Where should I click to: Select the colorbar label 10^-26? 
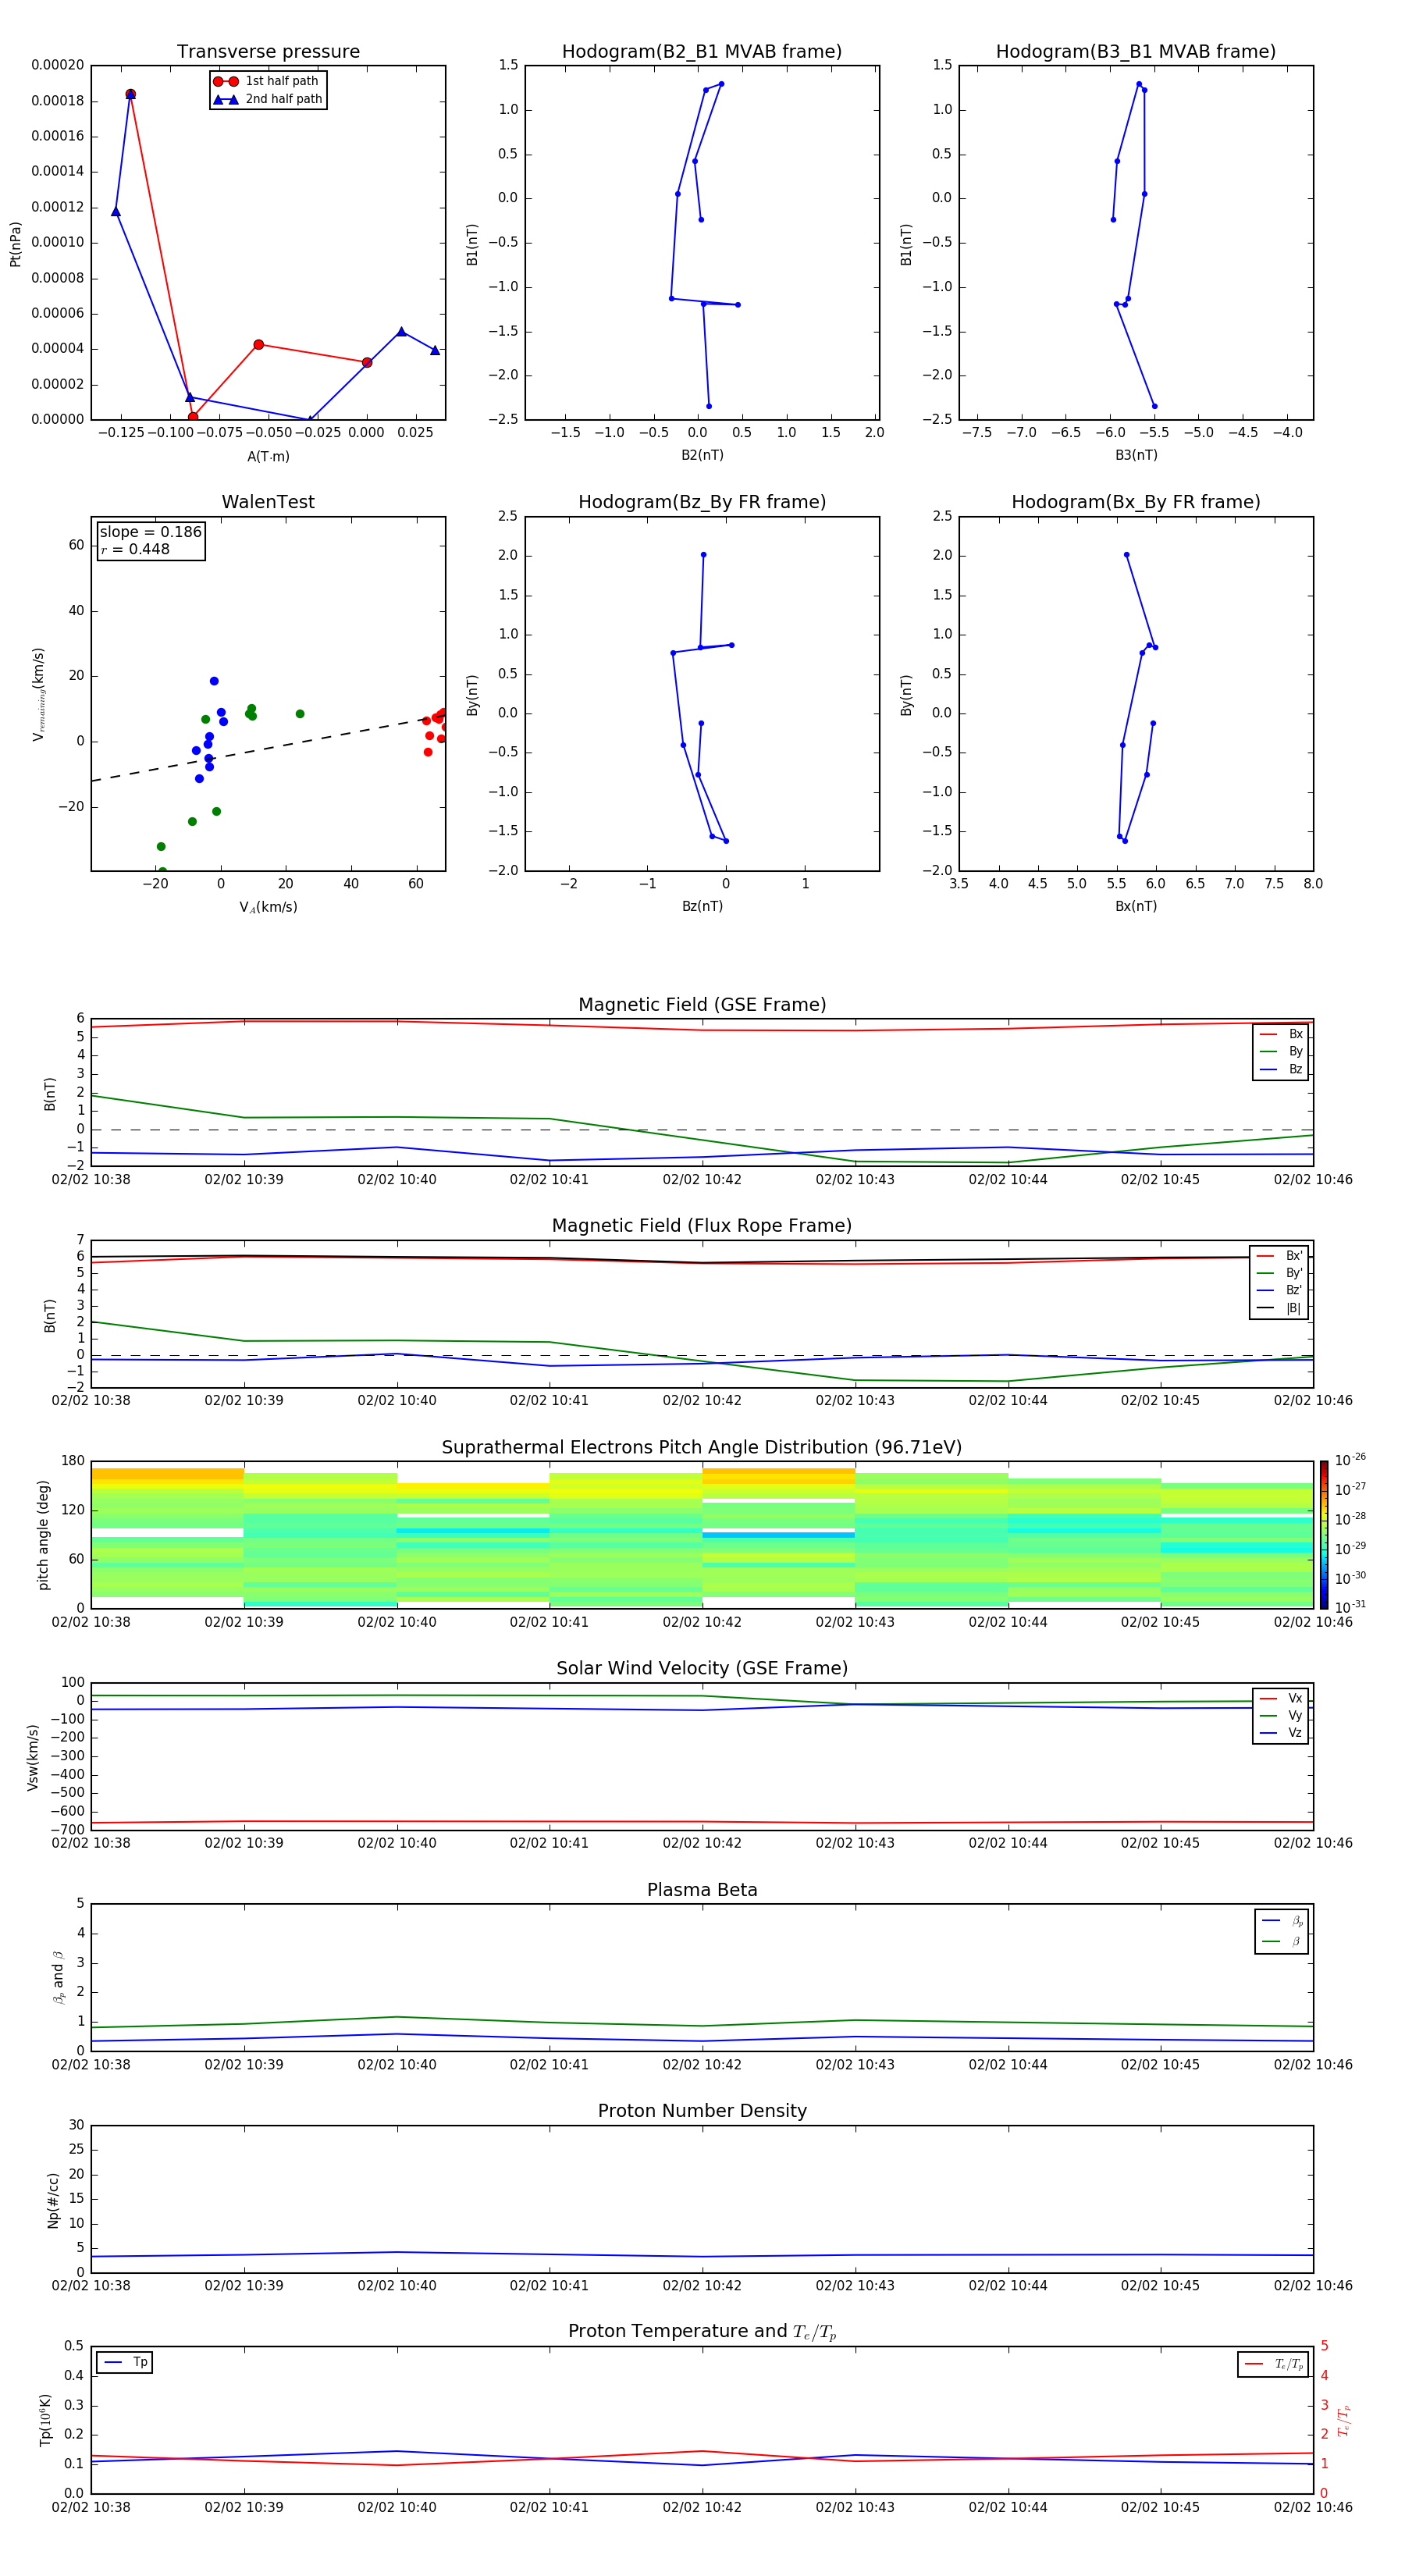1350,1460
